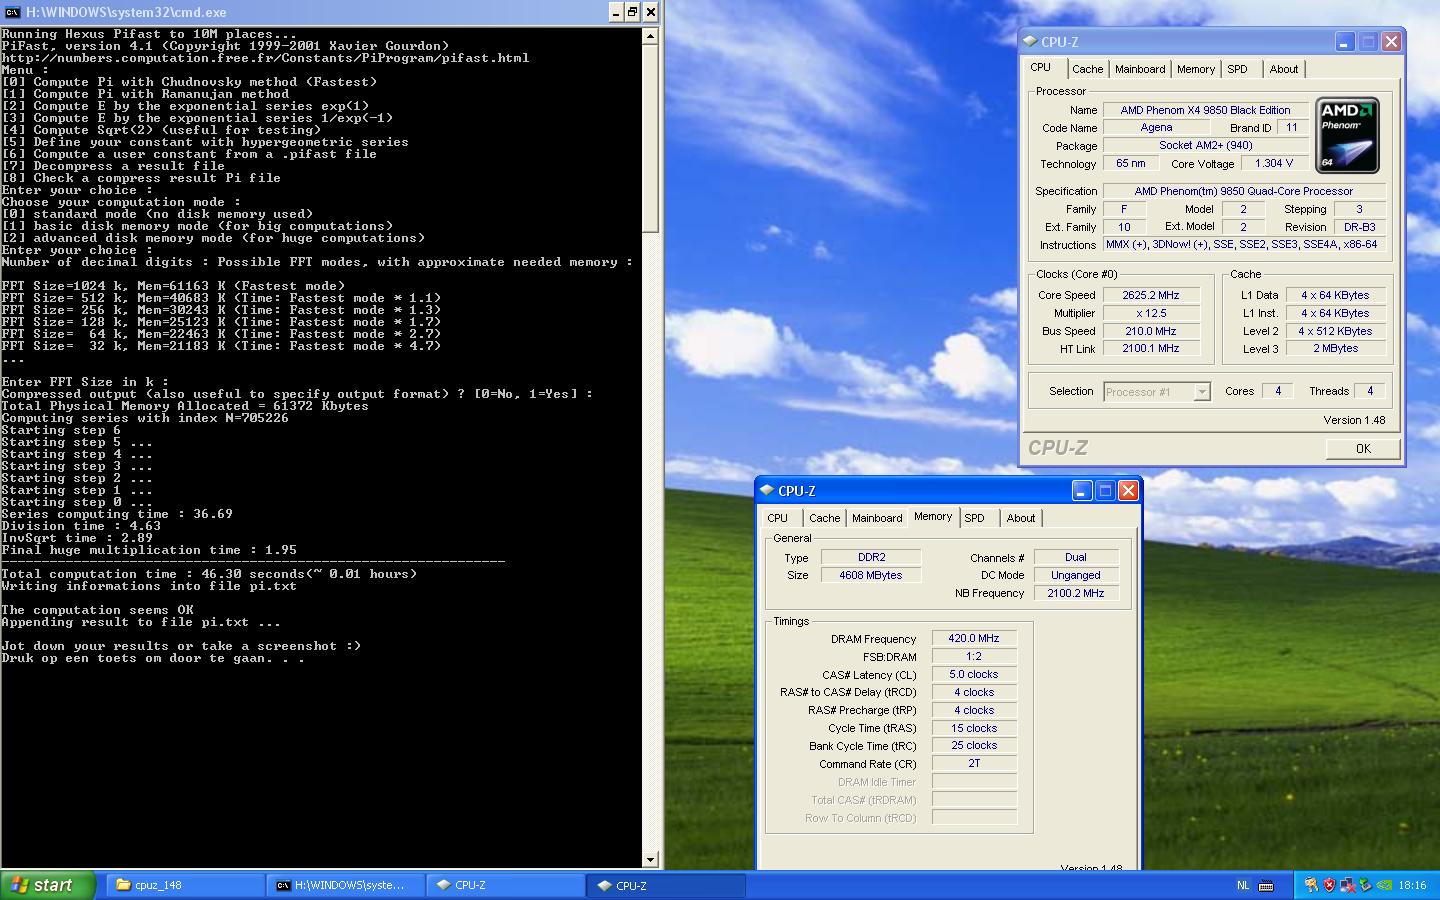Close the upper CPU-Z window

pos(1391,41)
